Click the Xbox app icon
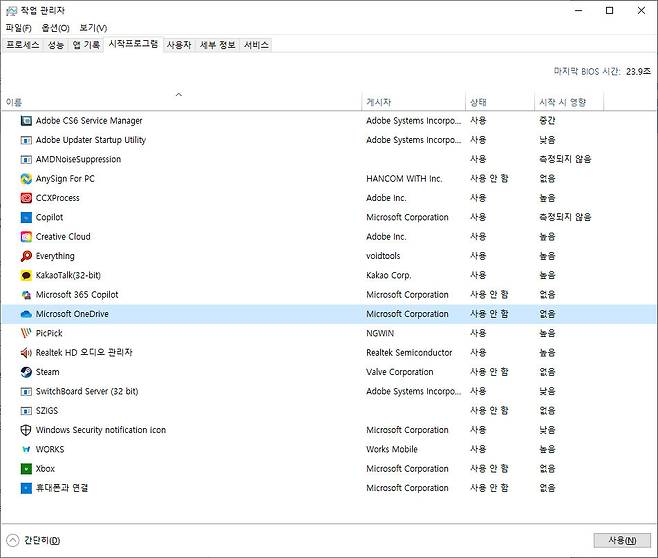Image resolution: width=658 pixels, height=558 pixels. (26, 469)
